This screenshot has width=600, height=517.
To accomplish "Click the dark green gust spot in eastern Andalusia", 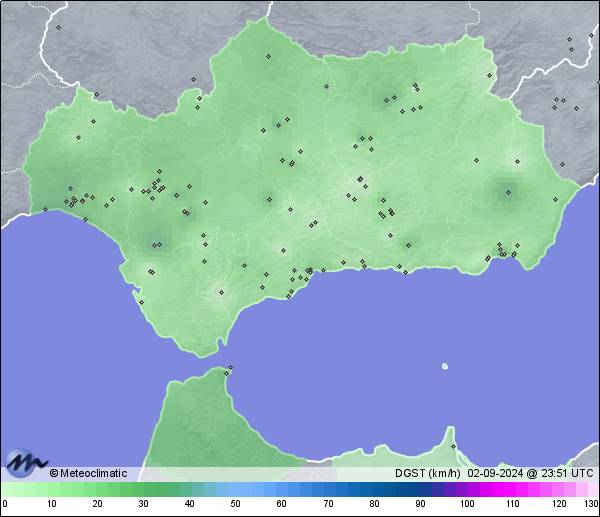I will tap(506, 191).
